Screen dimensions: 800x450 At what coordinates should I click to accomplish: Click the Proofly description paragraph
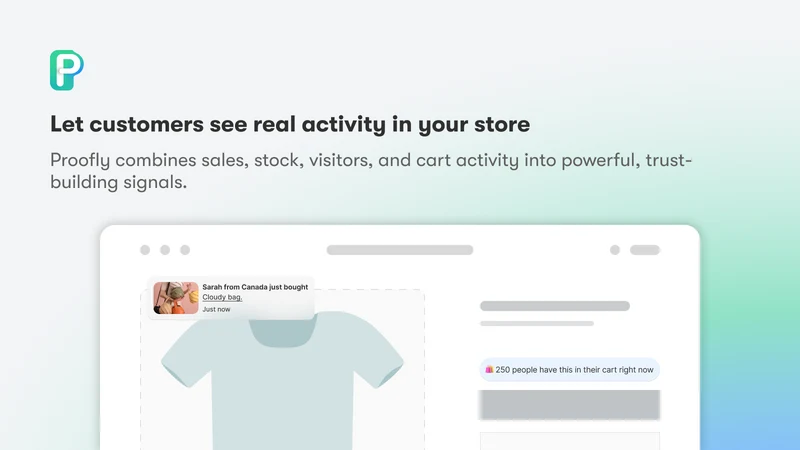point(371,171)
